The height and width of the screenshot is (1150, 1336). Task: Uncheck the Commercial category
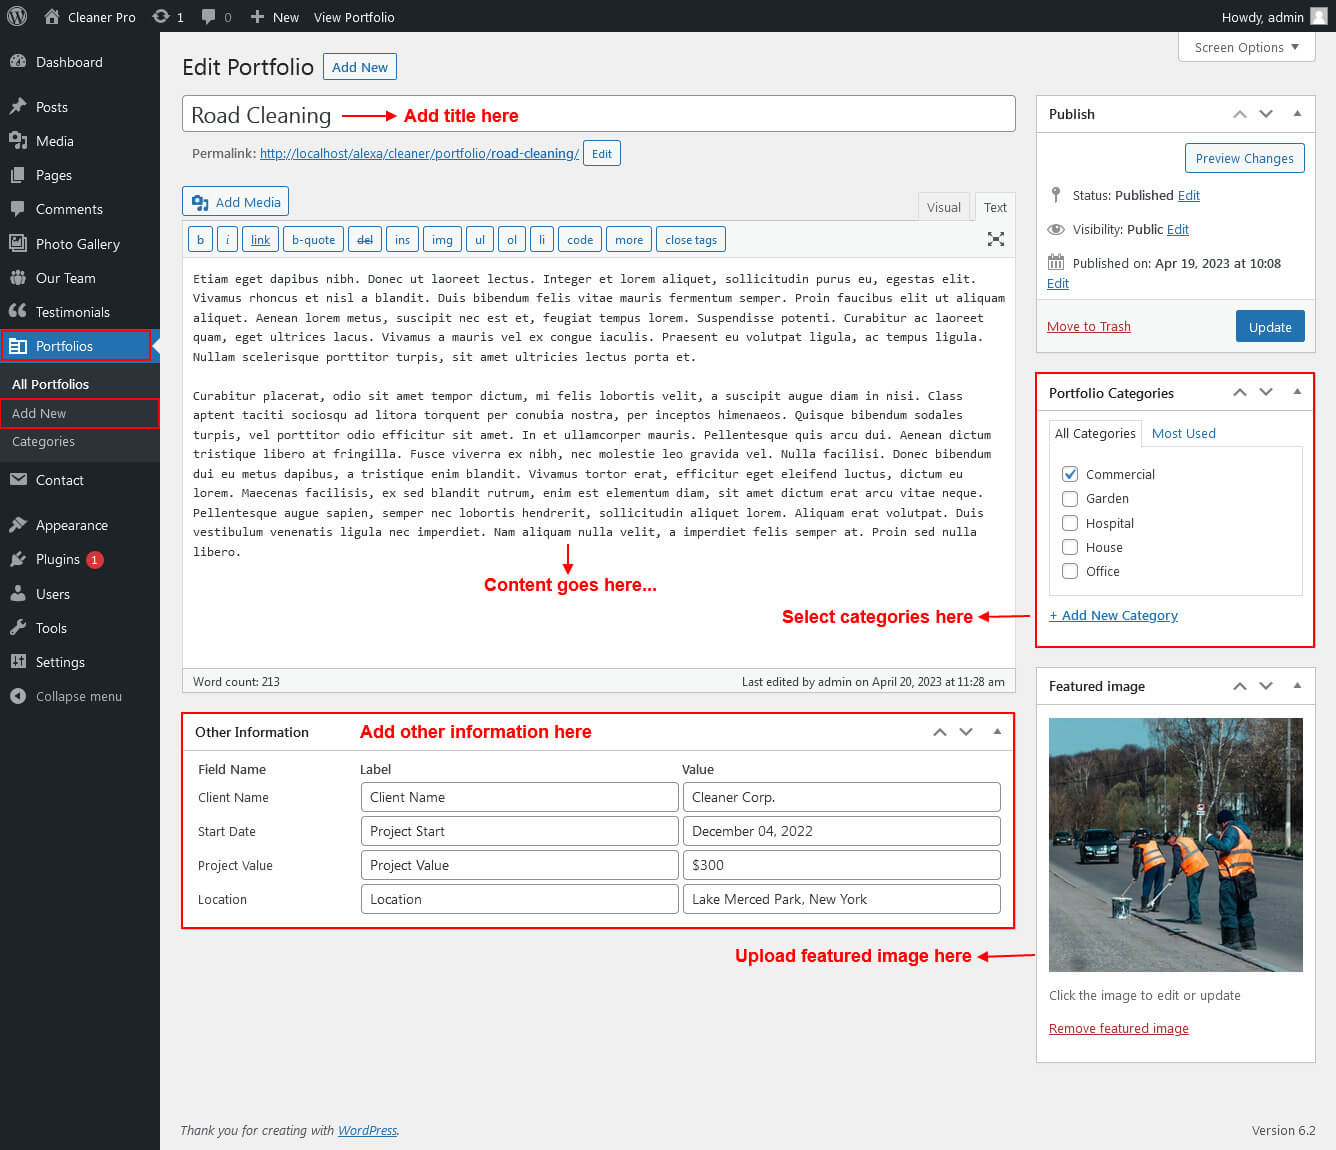coord(1070,474)
